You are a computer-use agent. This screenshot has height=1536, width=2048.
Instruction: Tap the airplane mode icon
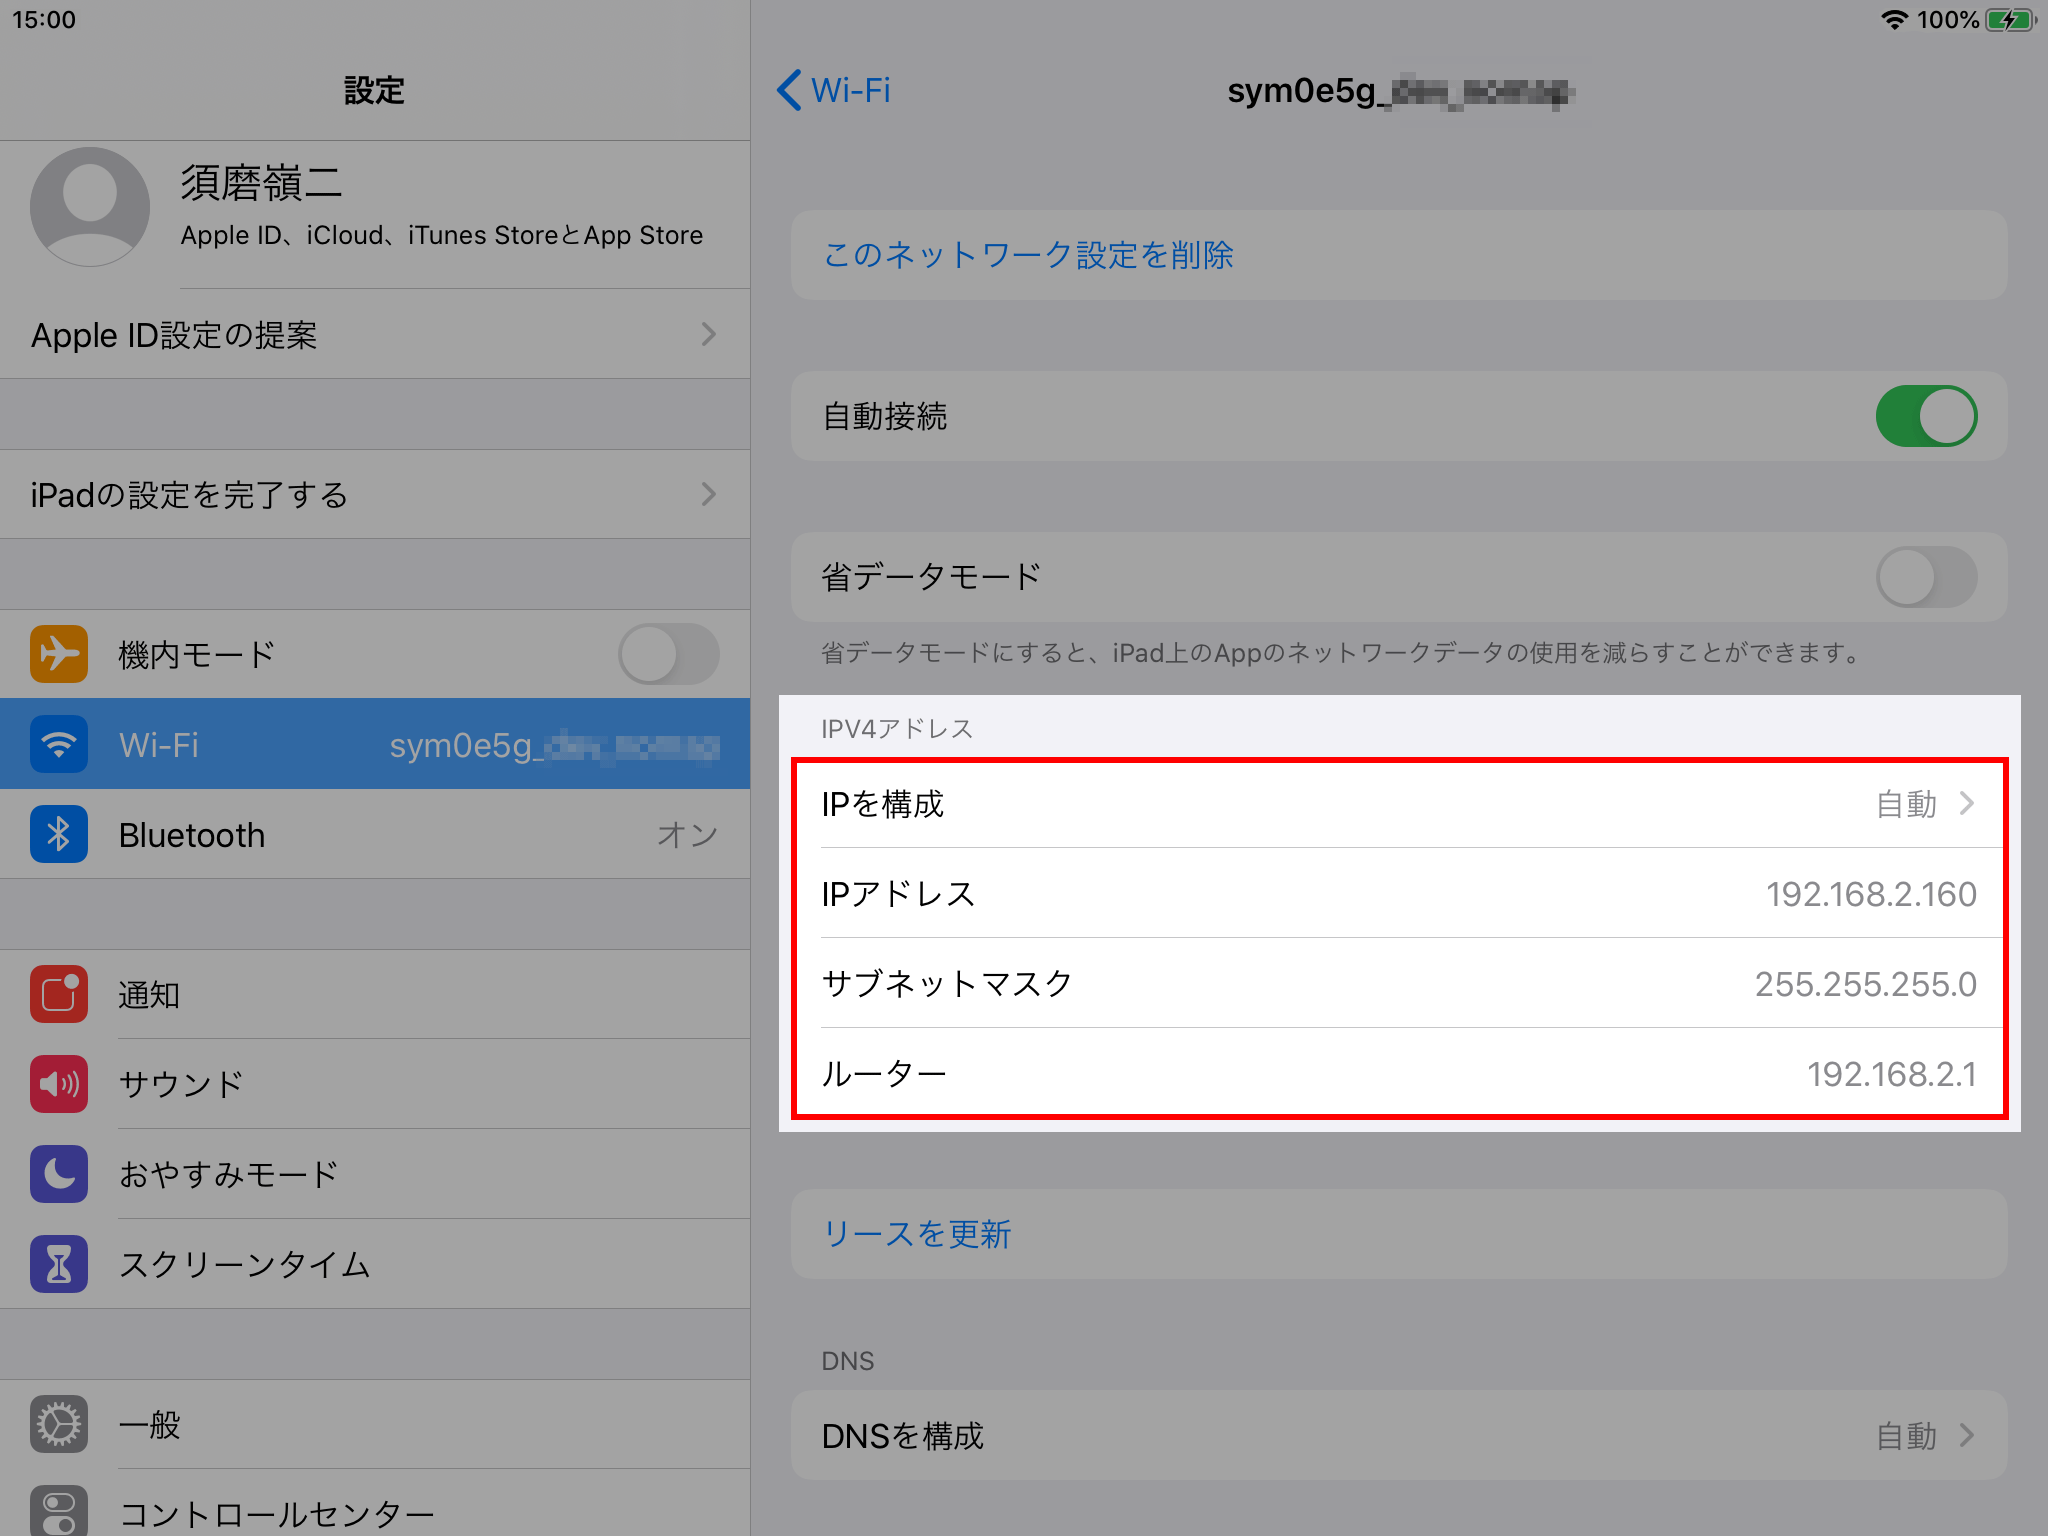pyautogui.click(x=59, y=654)
